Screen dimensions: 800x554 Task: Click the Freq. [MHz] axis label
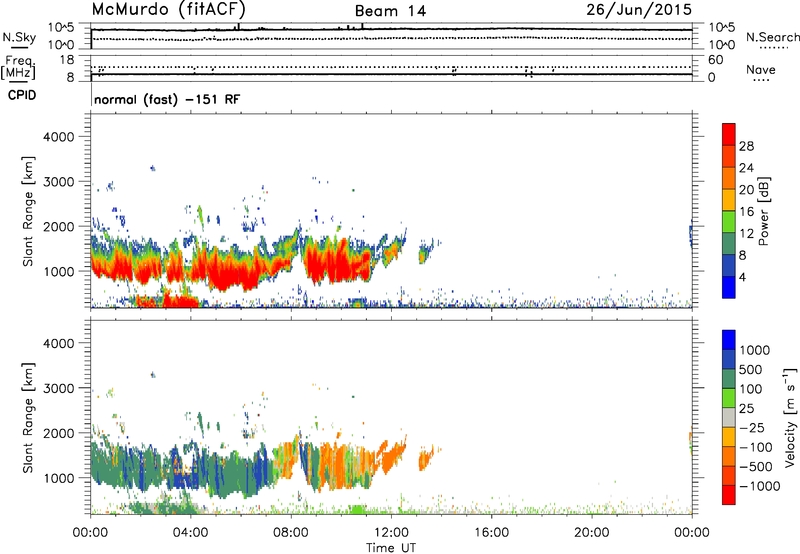point(18,68)
